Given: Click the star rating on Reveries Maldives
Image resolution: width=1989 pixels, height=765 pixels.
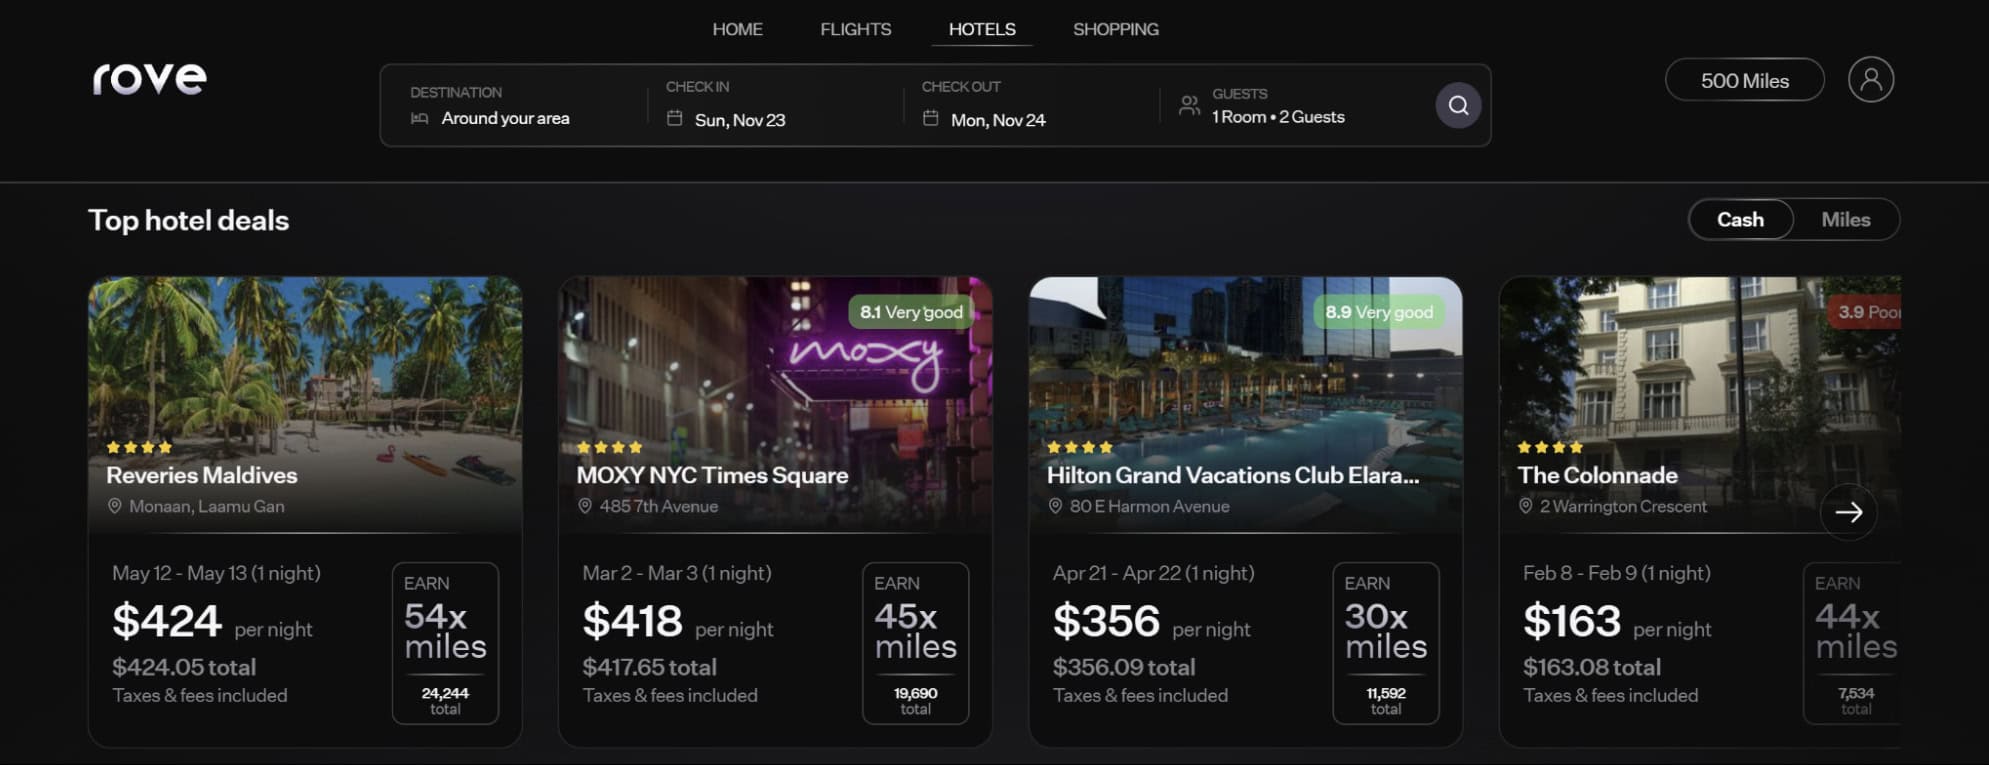Looking at the screenshot, I should pyautogui.click(x=139, y=447).
